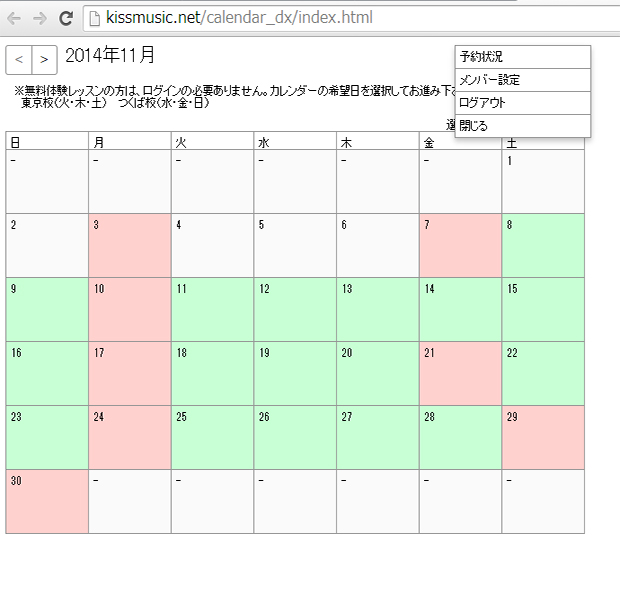The width and height of the screenshot is (620, 591).
Task: Click calendar day 5
Action: tap(295, 245)
